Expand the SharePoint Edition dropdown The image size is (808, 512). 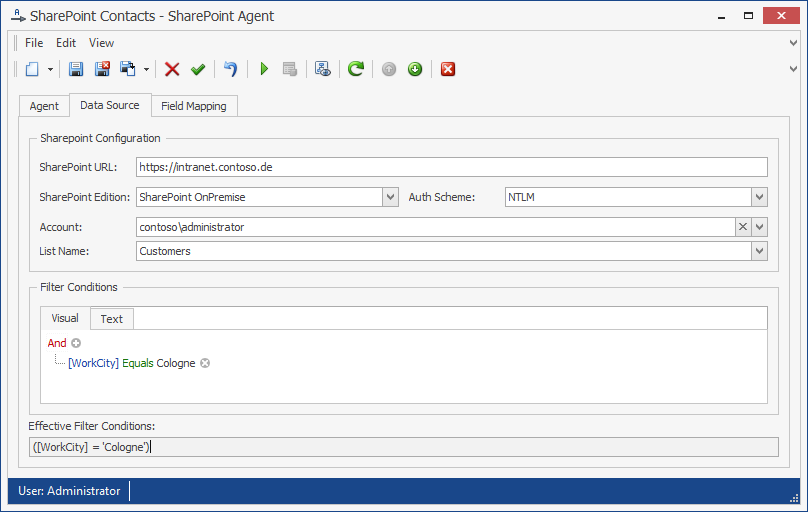tap(390, 197)
